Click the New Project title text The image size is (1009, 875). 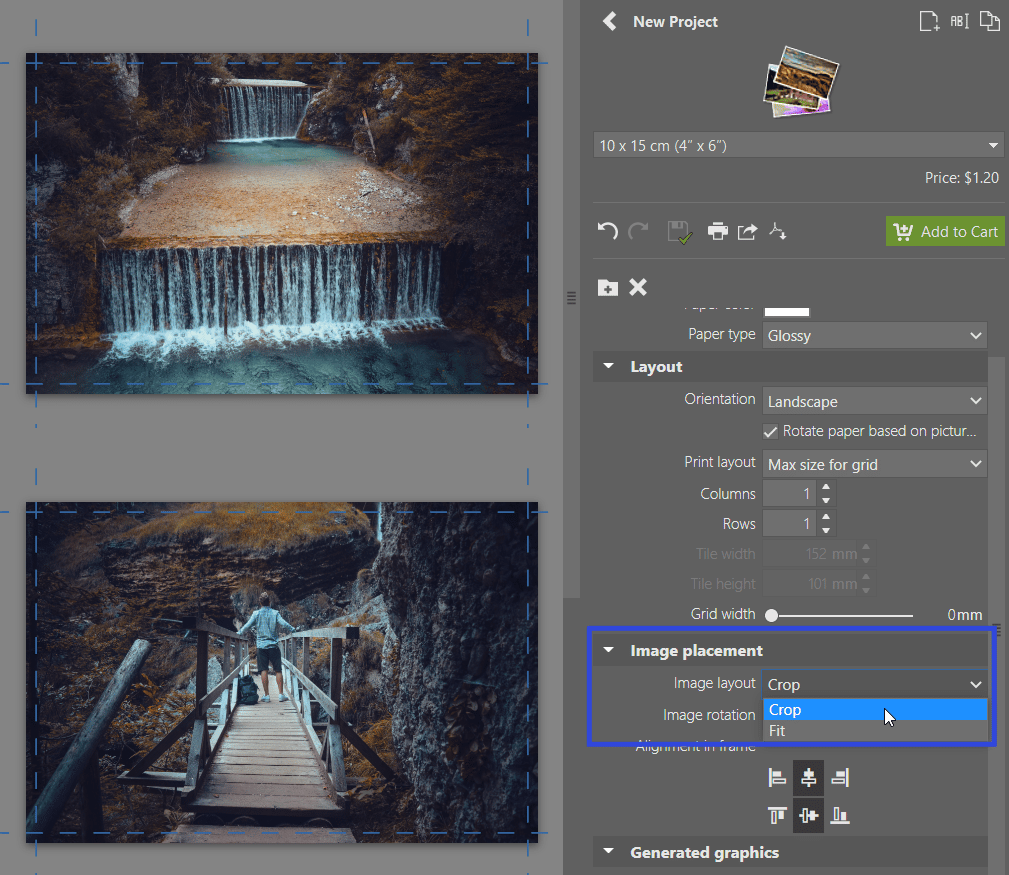(675, 21)
